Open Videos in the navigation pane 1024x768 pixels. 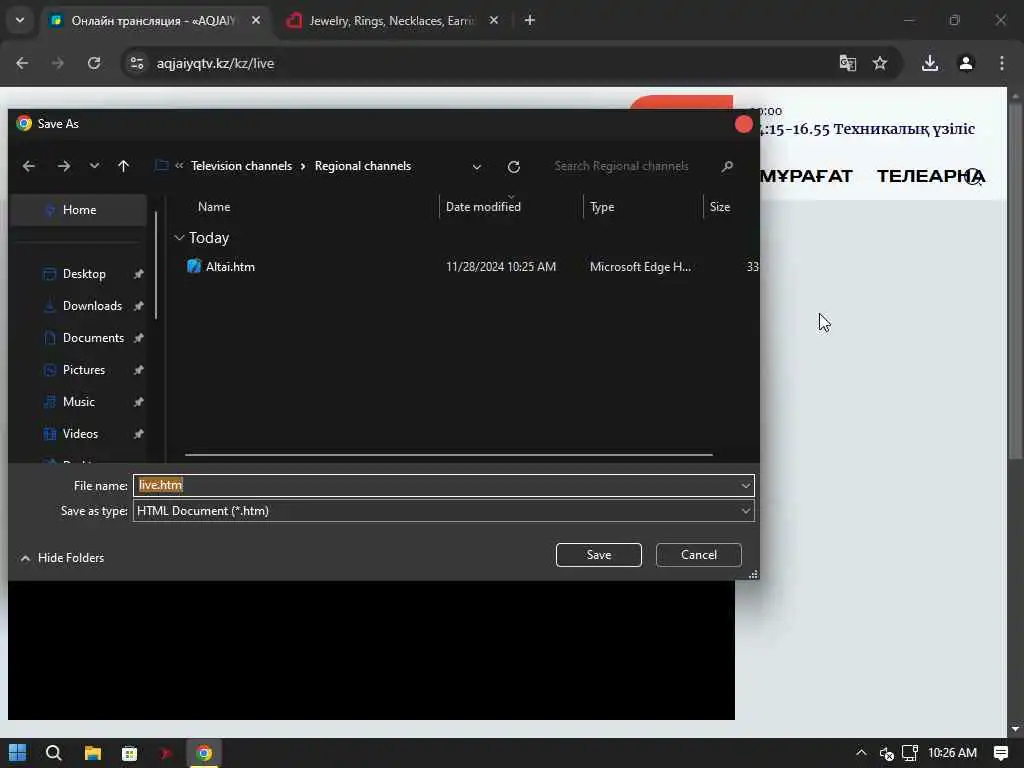pyautogui.click(x=80, y=434)
